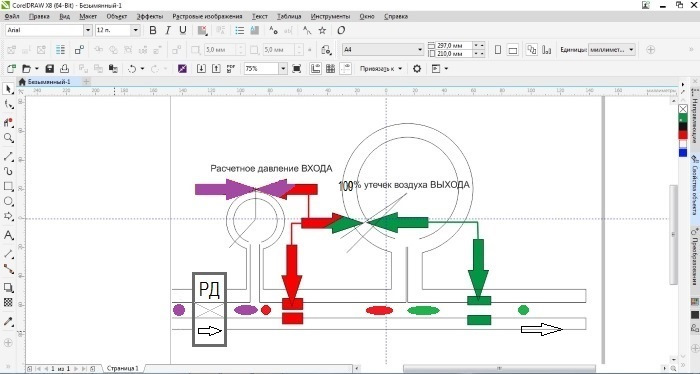Click the Undo arrow icon
The width and height of the screenshot is (700, 374).
(x=132, y=69)
